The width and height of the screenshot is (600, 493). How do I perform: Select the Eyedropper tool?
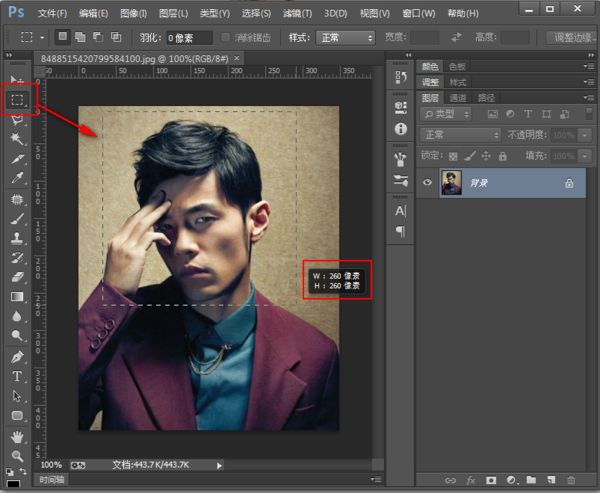point(17,178)
